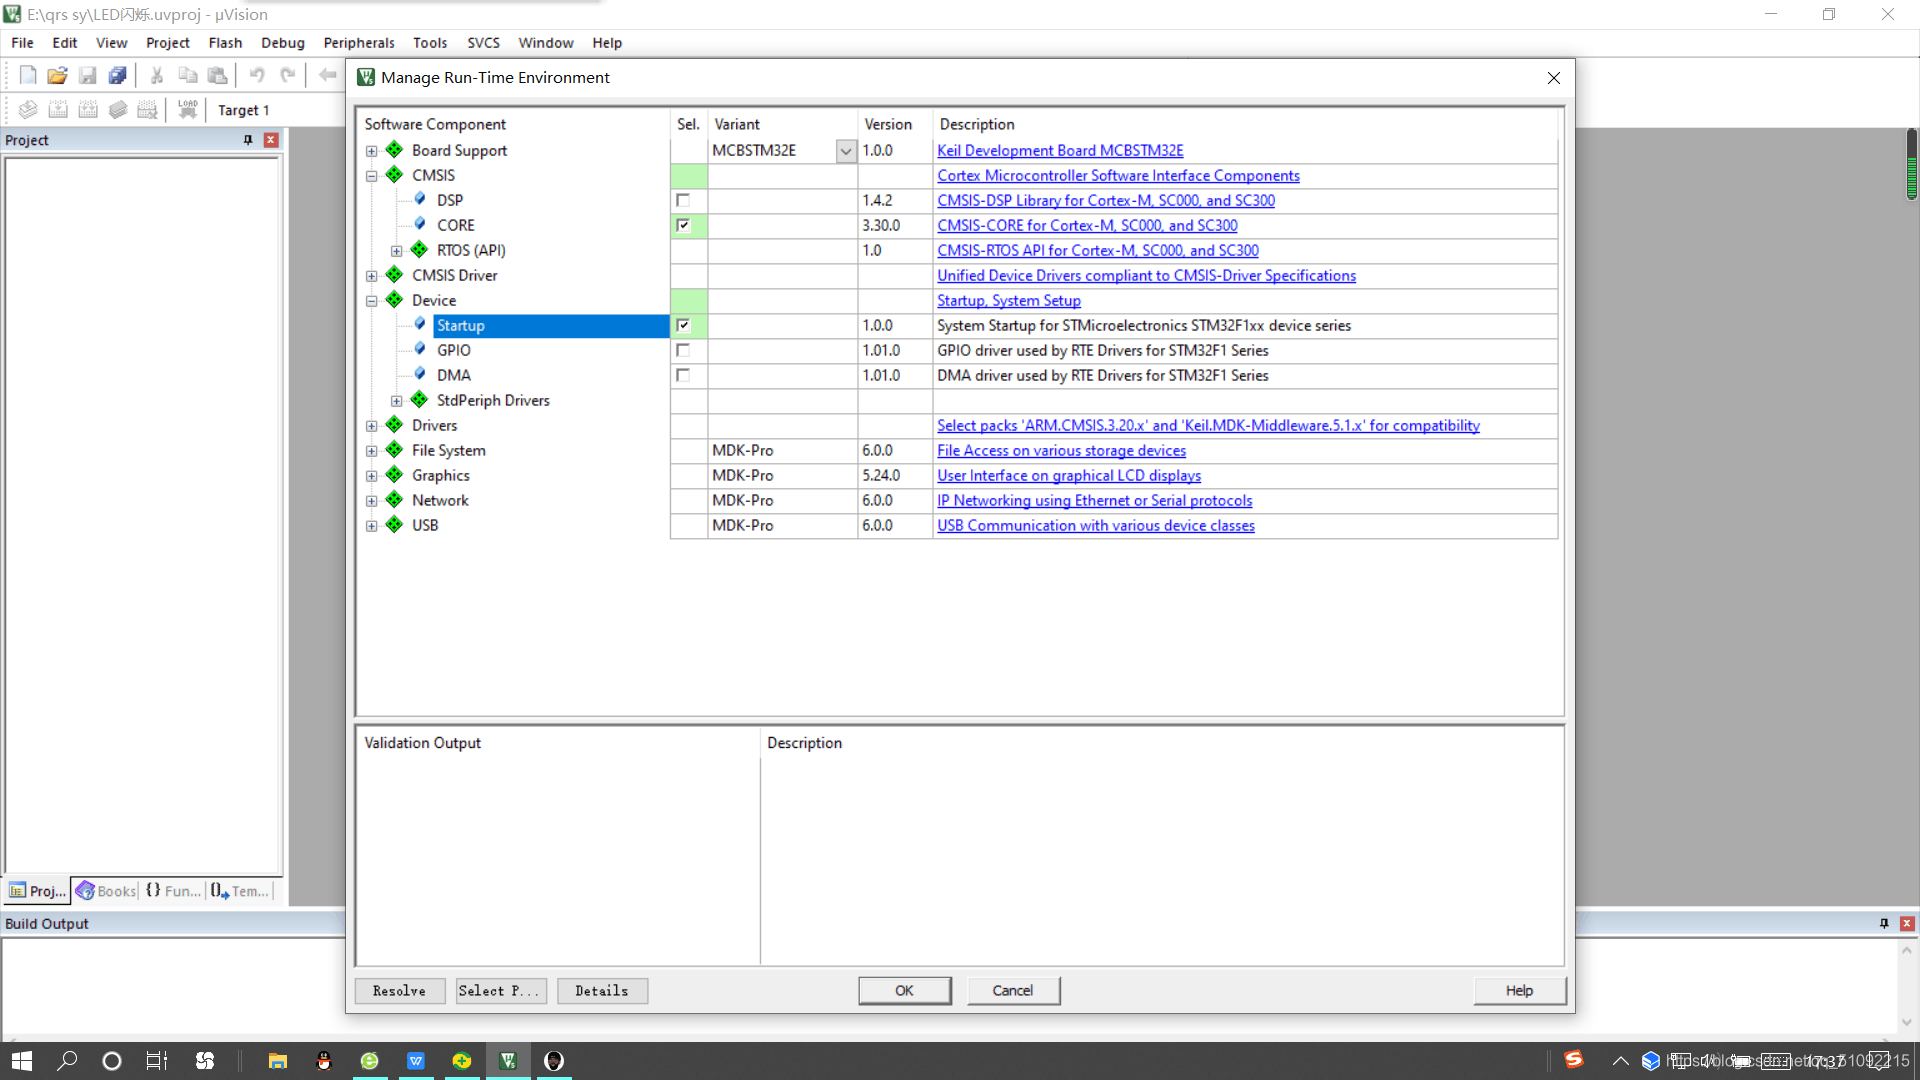
Task: Tick the CMSIS DSP checkbox
Action: point(683,200)
